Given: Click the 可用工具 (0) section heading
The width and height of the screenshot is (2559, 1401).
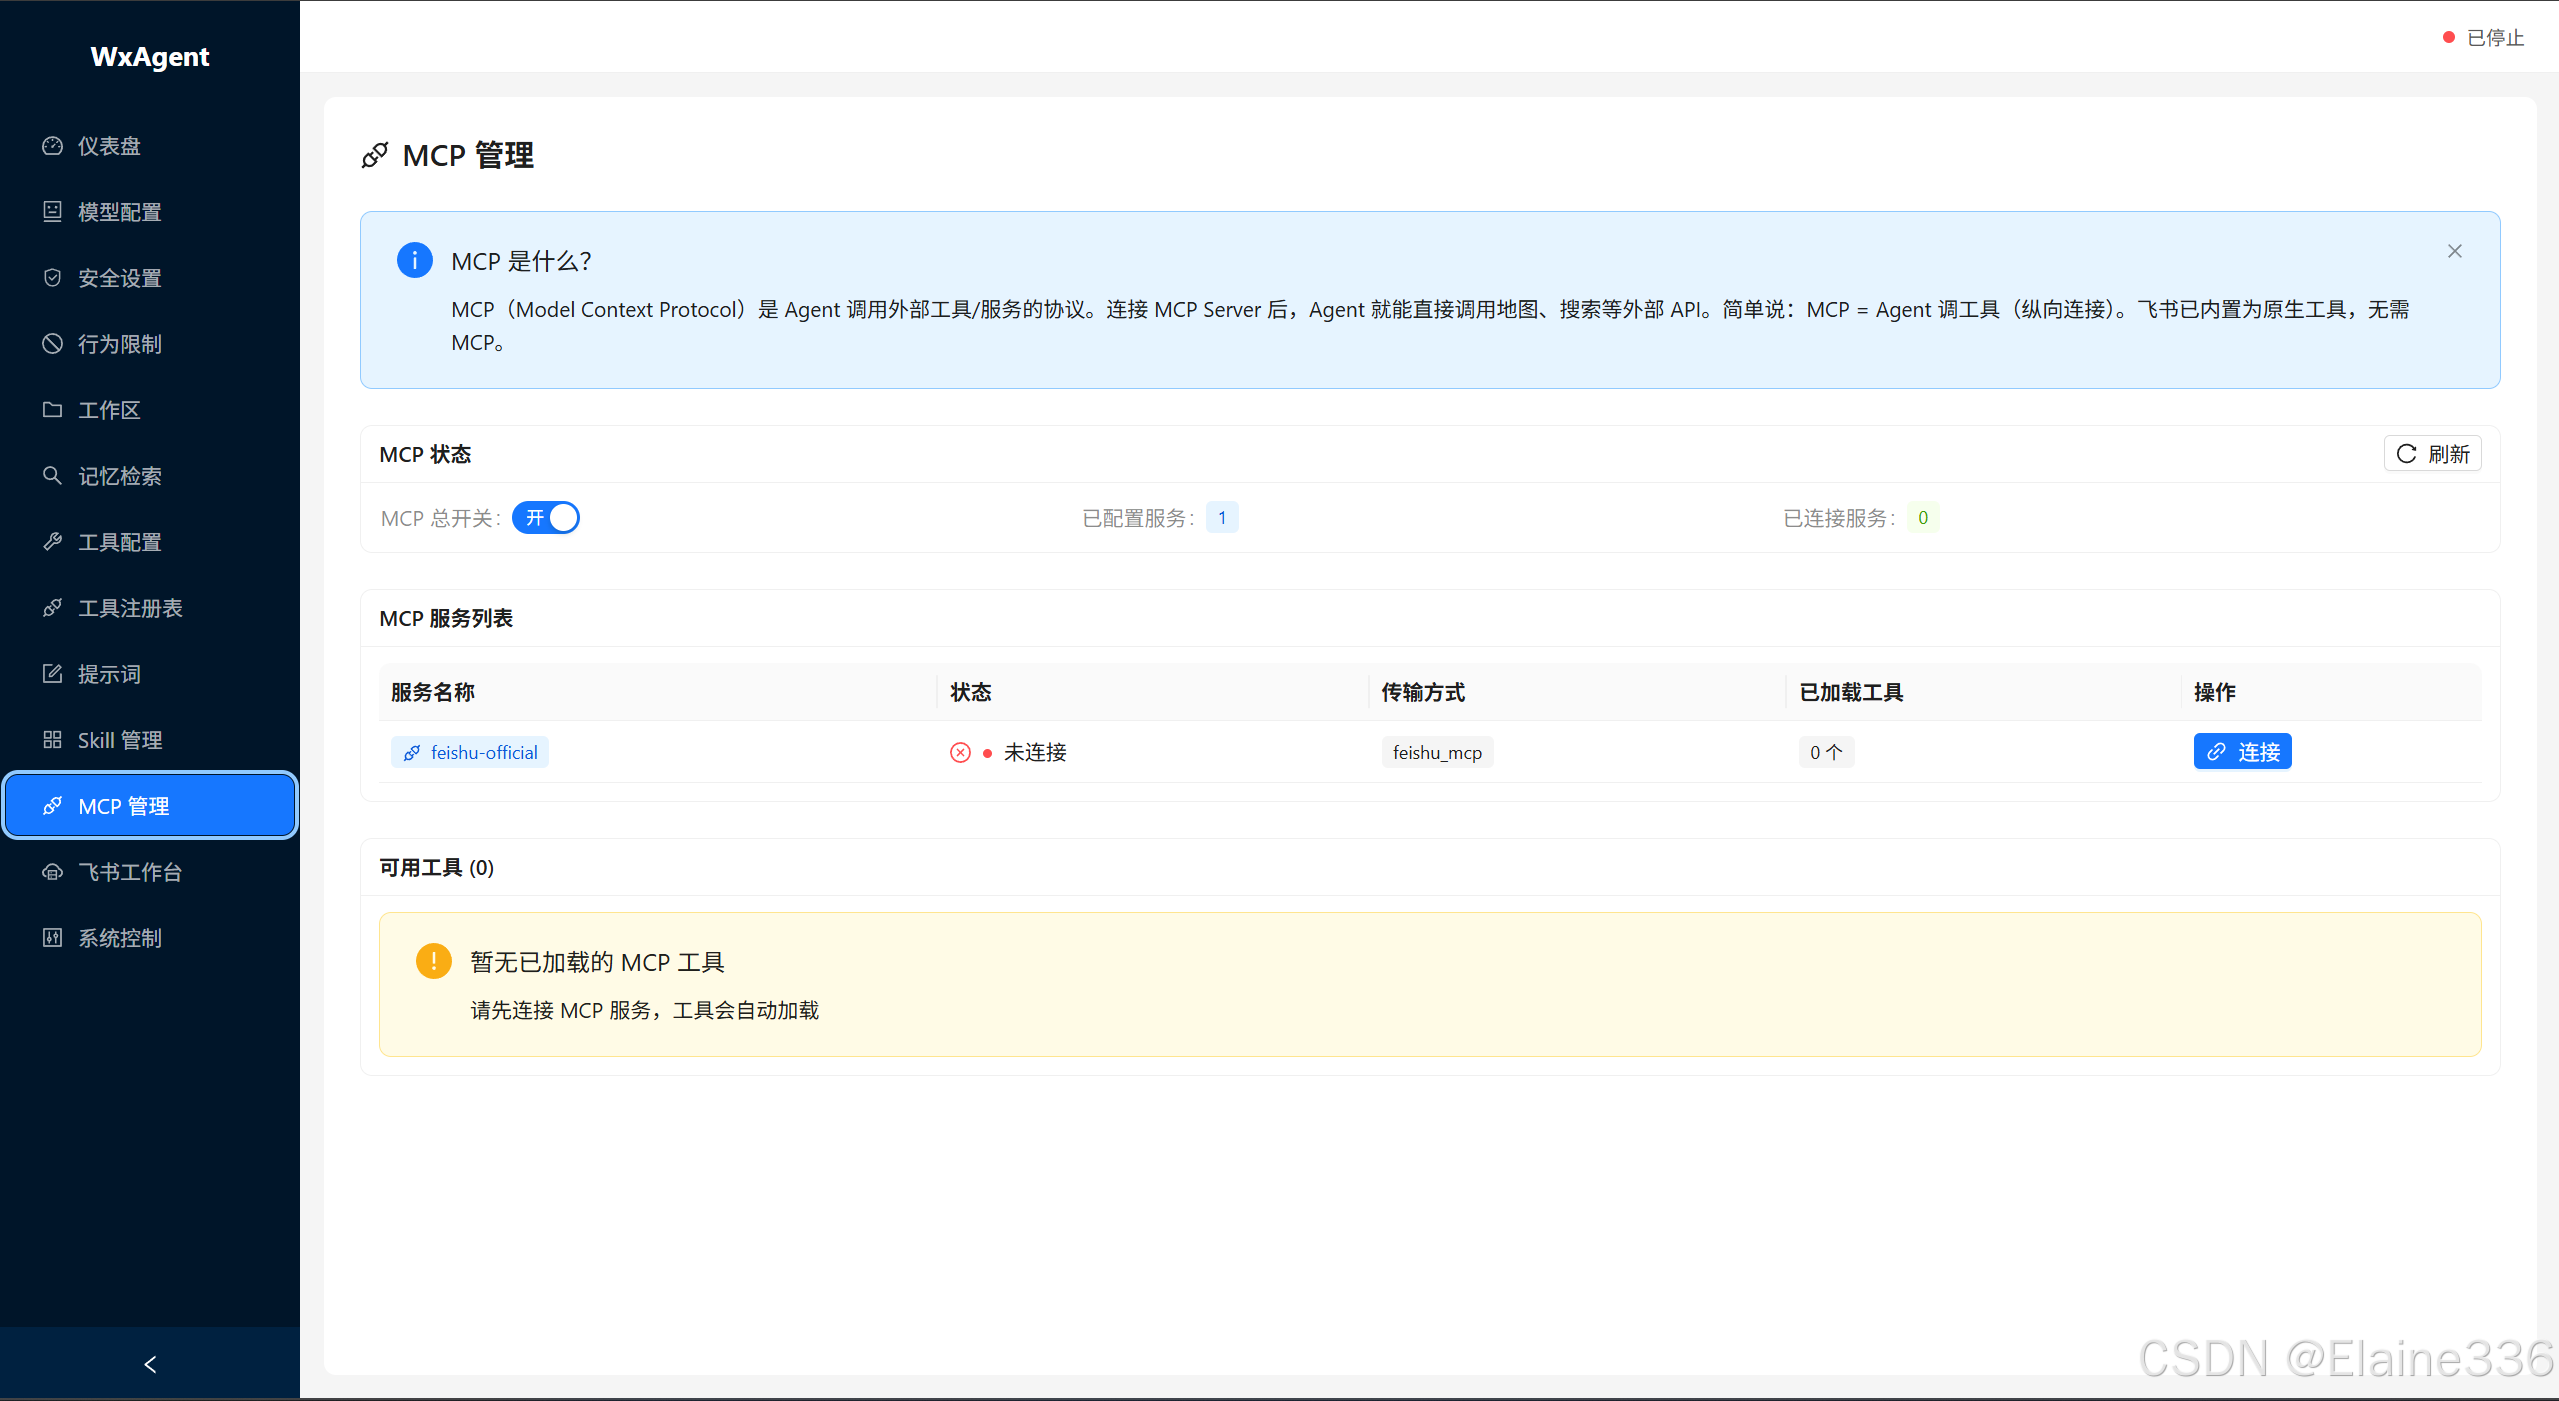Looking at the screenshot, I should pos(437,868).
